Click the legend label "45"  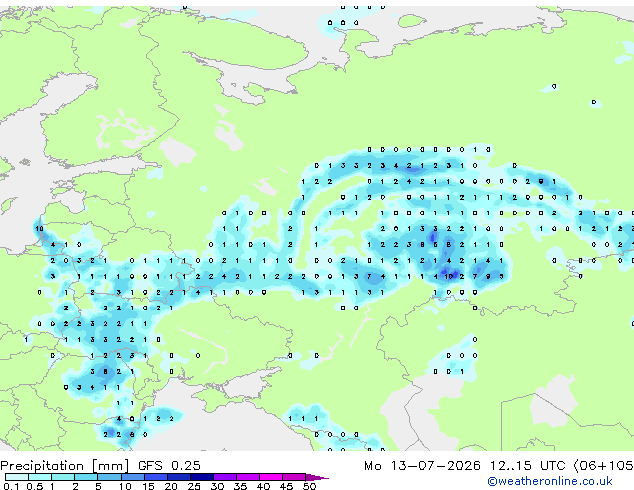click(286, 486)
